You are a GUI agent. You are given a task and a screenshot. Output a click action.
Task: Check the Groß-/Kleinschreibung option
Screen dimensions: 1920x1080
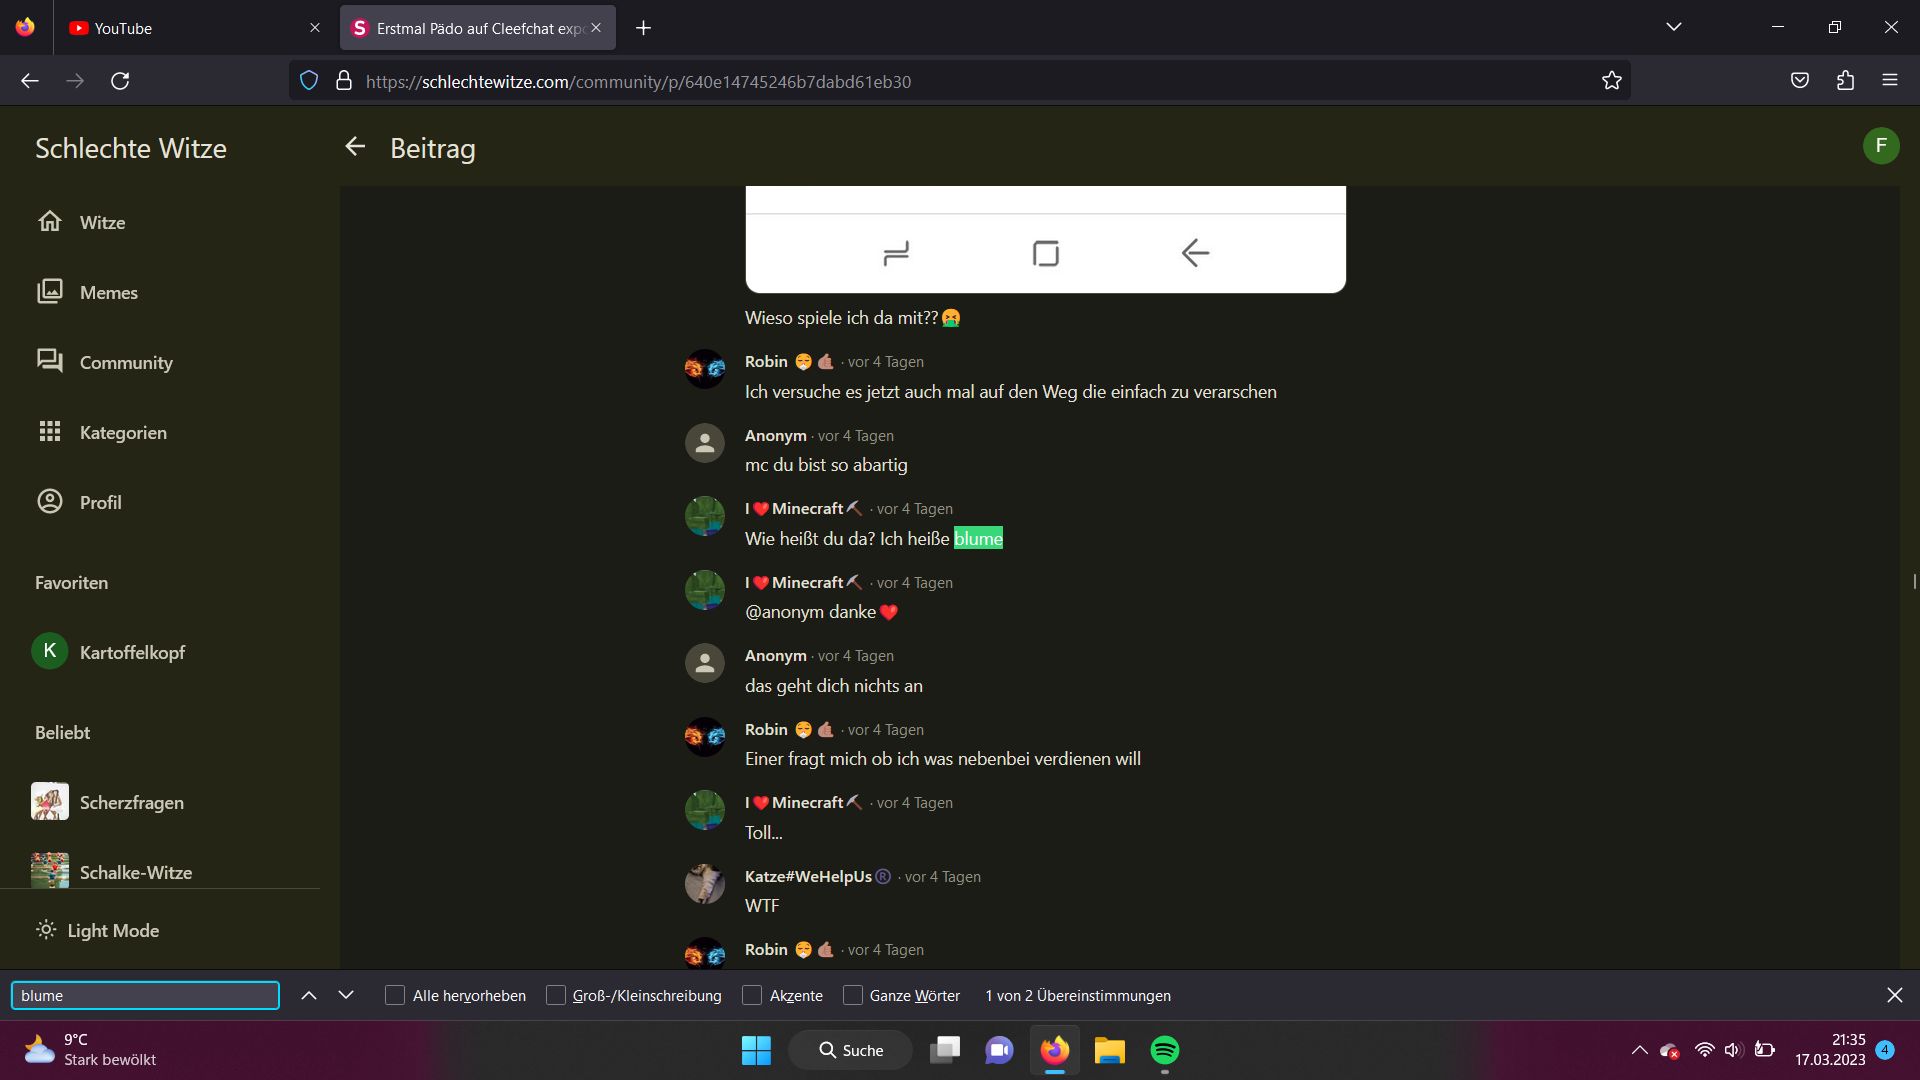coord(556,995)
